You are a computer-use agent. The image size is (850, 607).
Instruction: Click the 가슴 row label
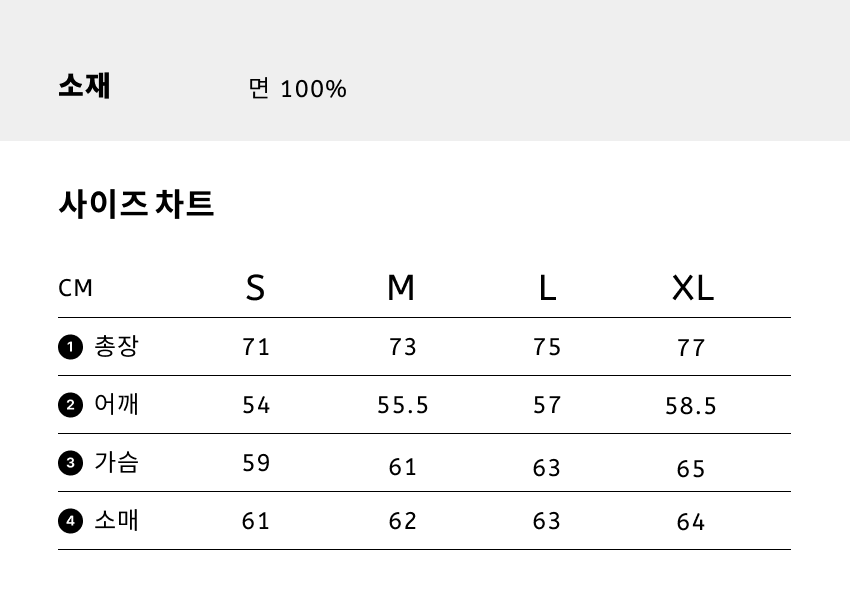(x=116, y=462)
